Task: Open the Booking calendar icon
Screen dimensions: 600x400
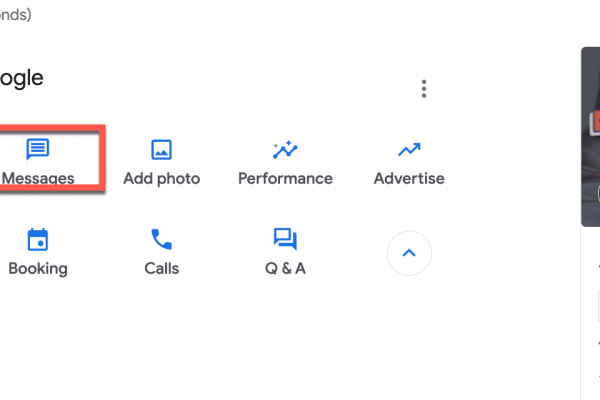Action: pos(38,240)
